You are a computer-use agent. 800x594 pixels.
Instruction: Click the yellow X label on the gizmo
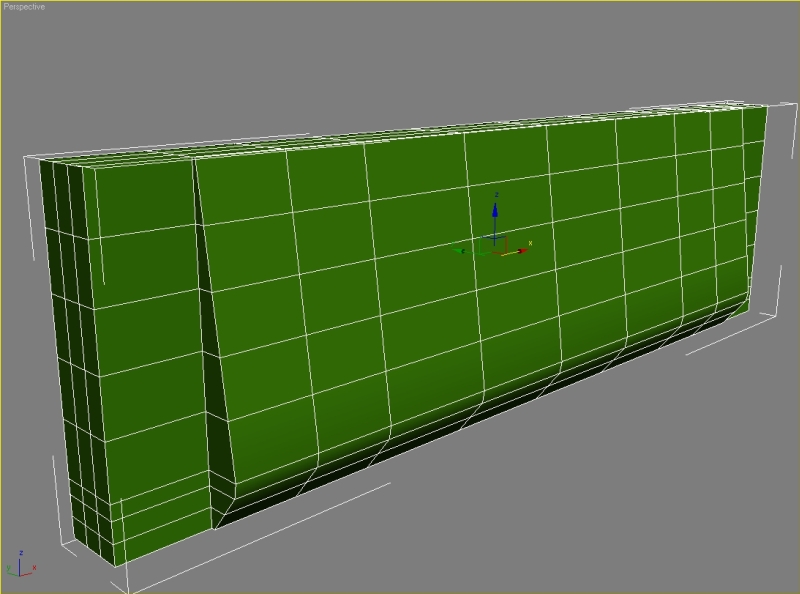pos(530,242)
